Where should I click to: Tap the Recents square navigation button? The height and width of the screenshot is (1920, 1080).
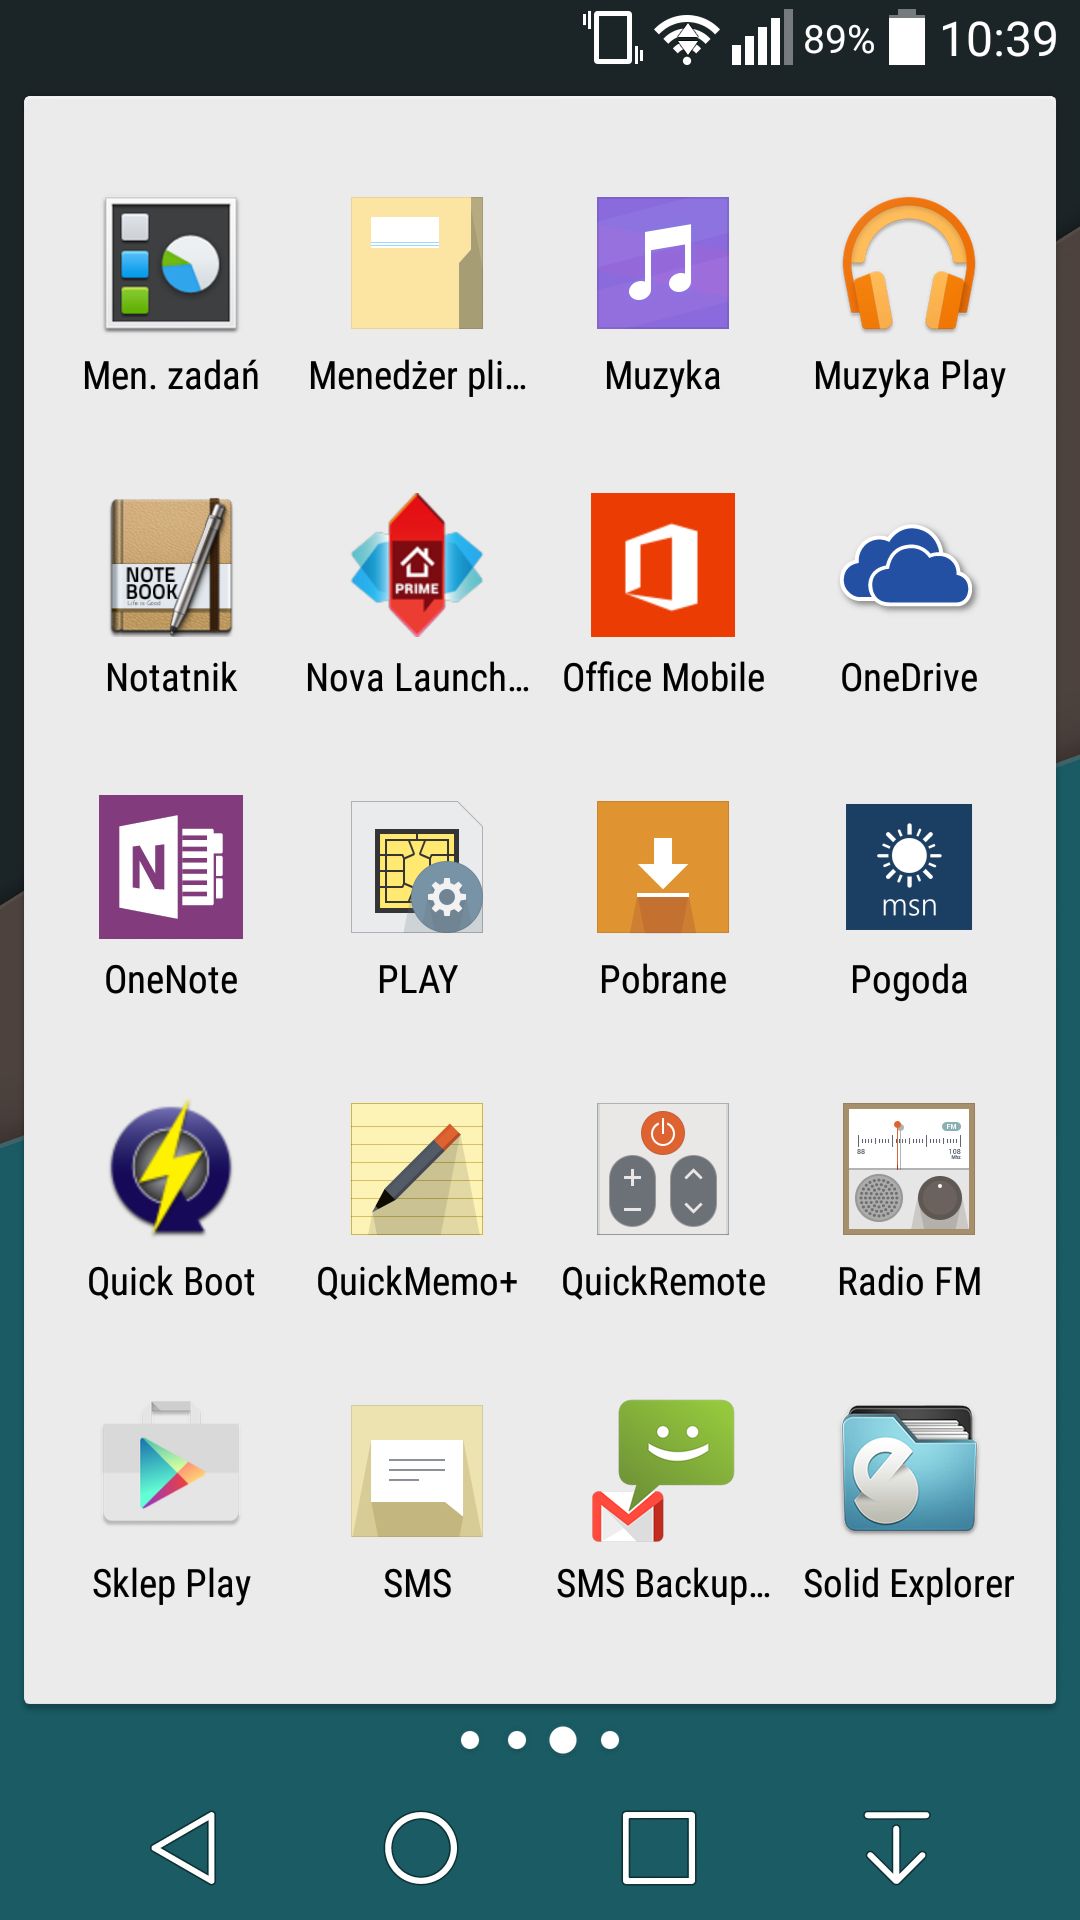tap(659, 1847)
